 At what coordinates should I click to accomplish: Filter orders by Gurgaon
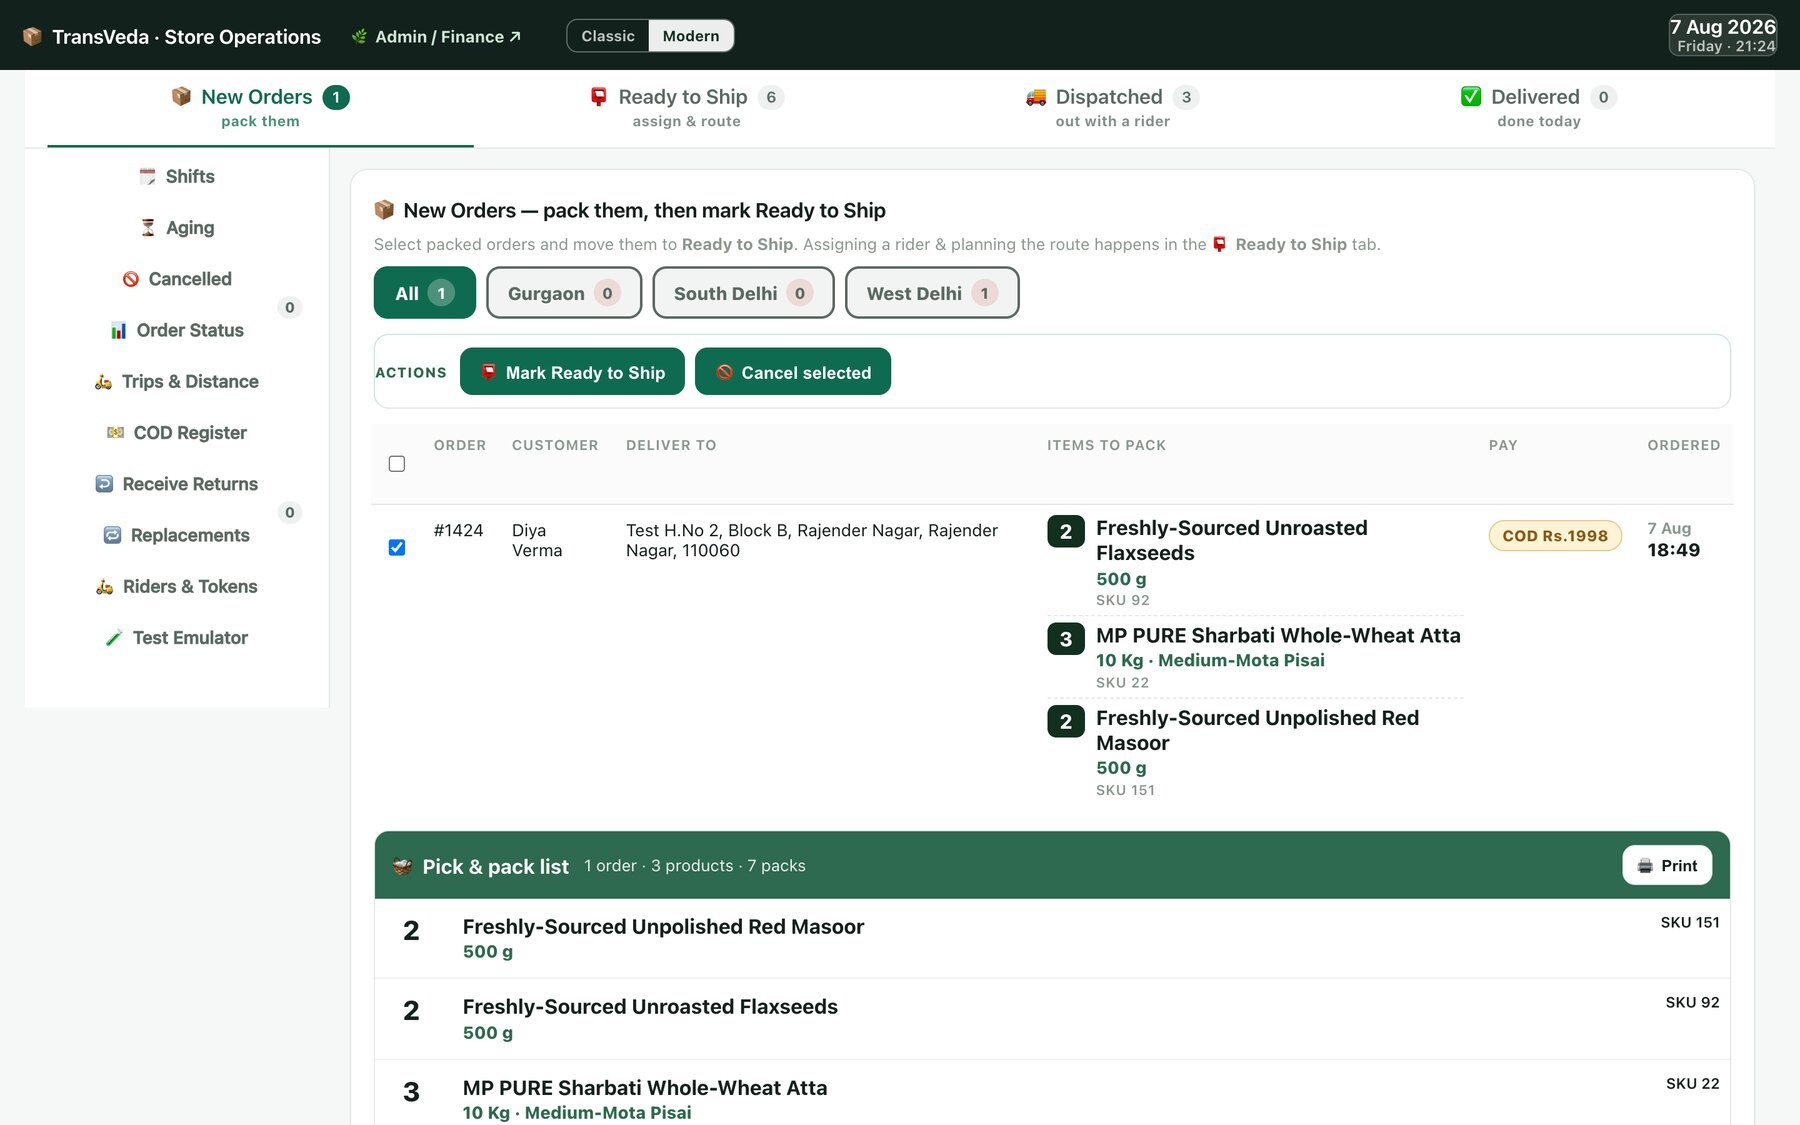pyautogui.click(x=564, y=293)
